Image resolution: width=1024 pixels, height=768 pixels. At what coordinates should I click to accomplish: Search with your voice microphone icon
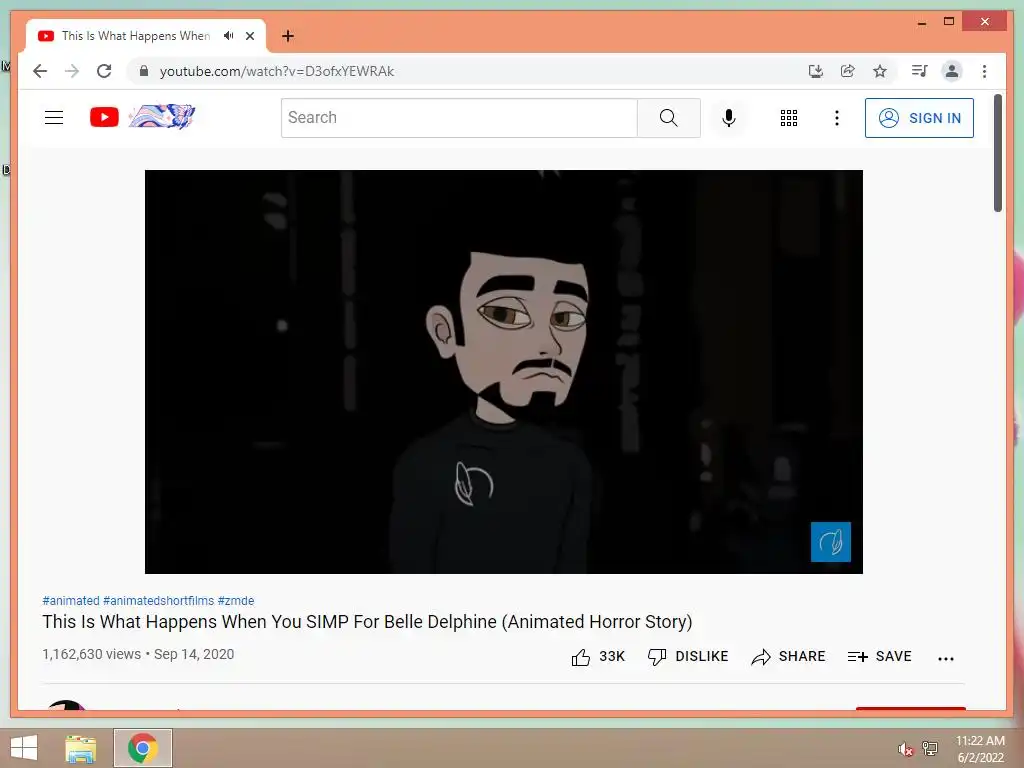729,118
